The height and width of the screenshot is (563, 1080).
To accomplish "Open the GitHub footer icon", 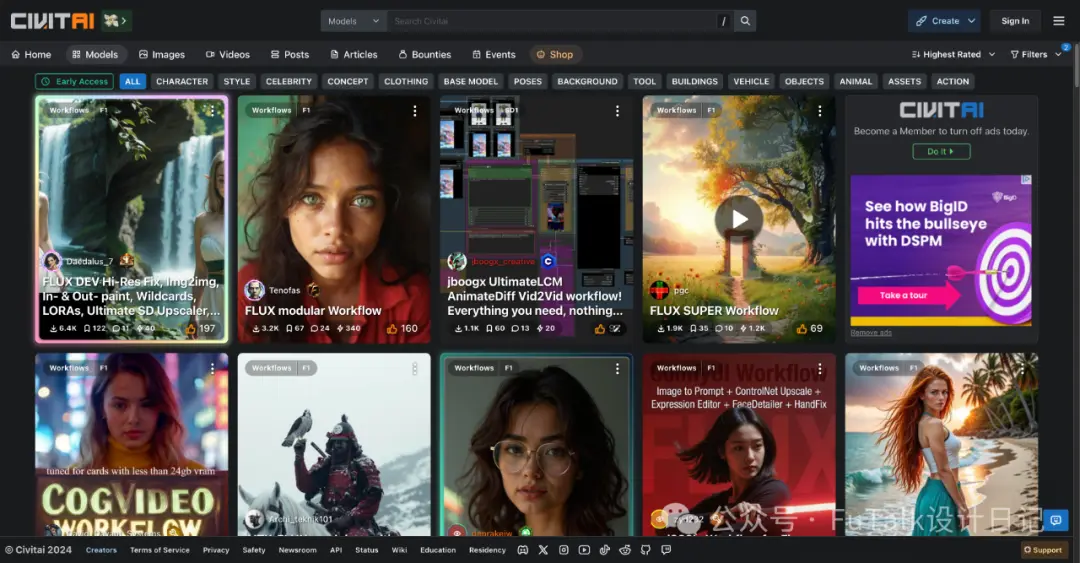I will (645, 550).
